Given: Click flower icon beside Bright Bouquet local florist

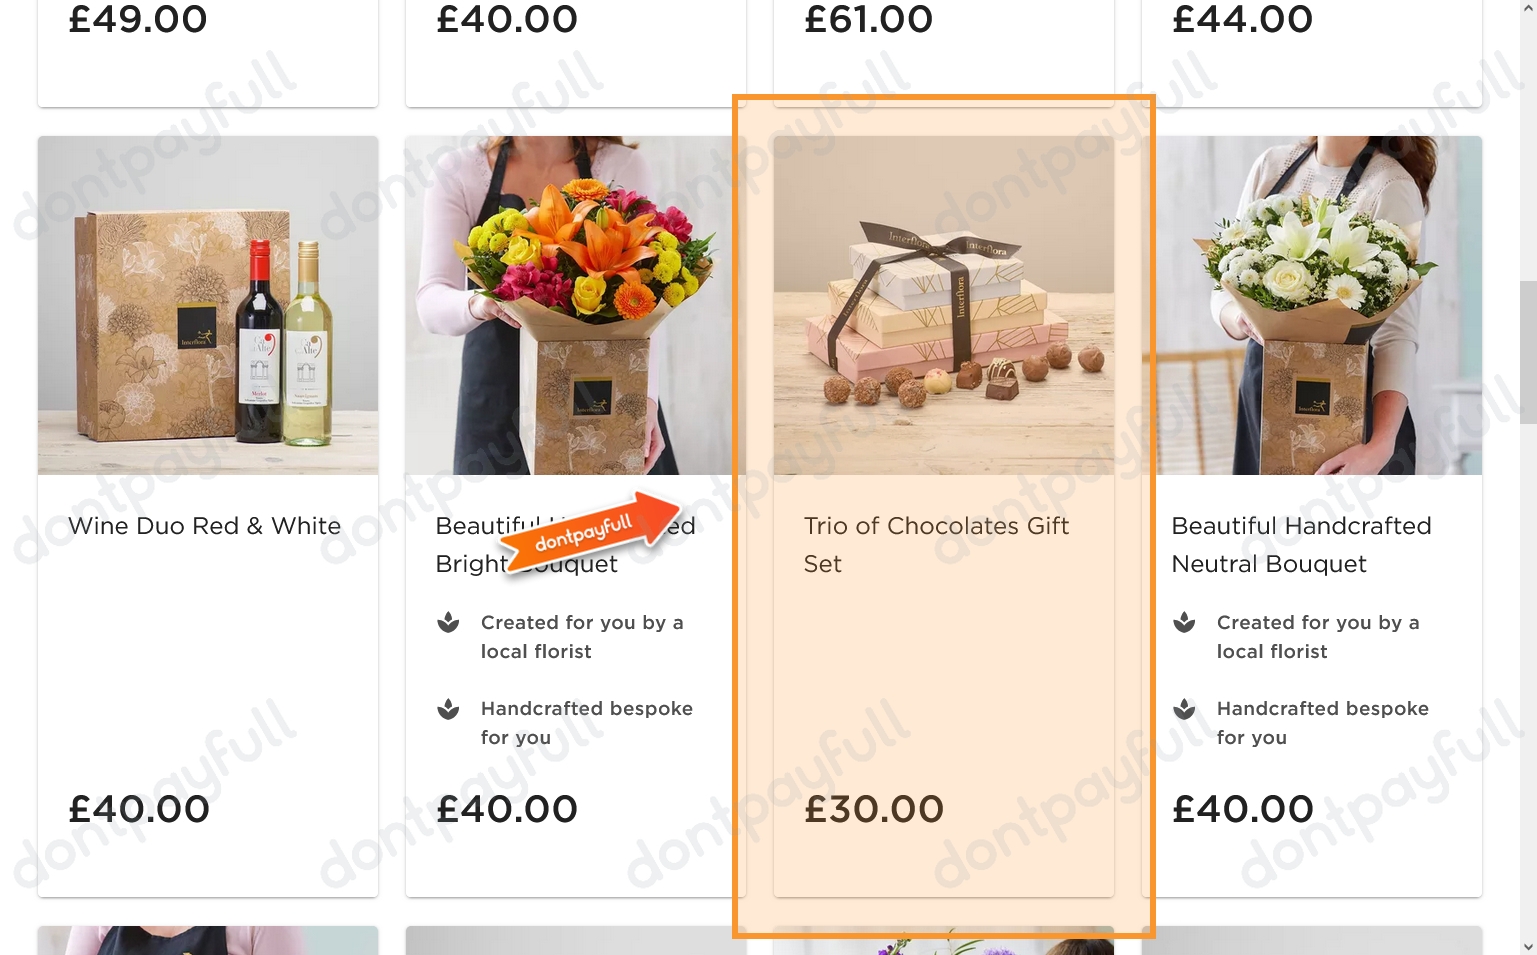Looking at the screenshot, I should click(x=448, y=623).
